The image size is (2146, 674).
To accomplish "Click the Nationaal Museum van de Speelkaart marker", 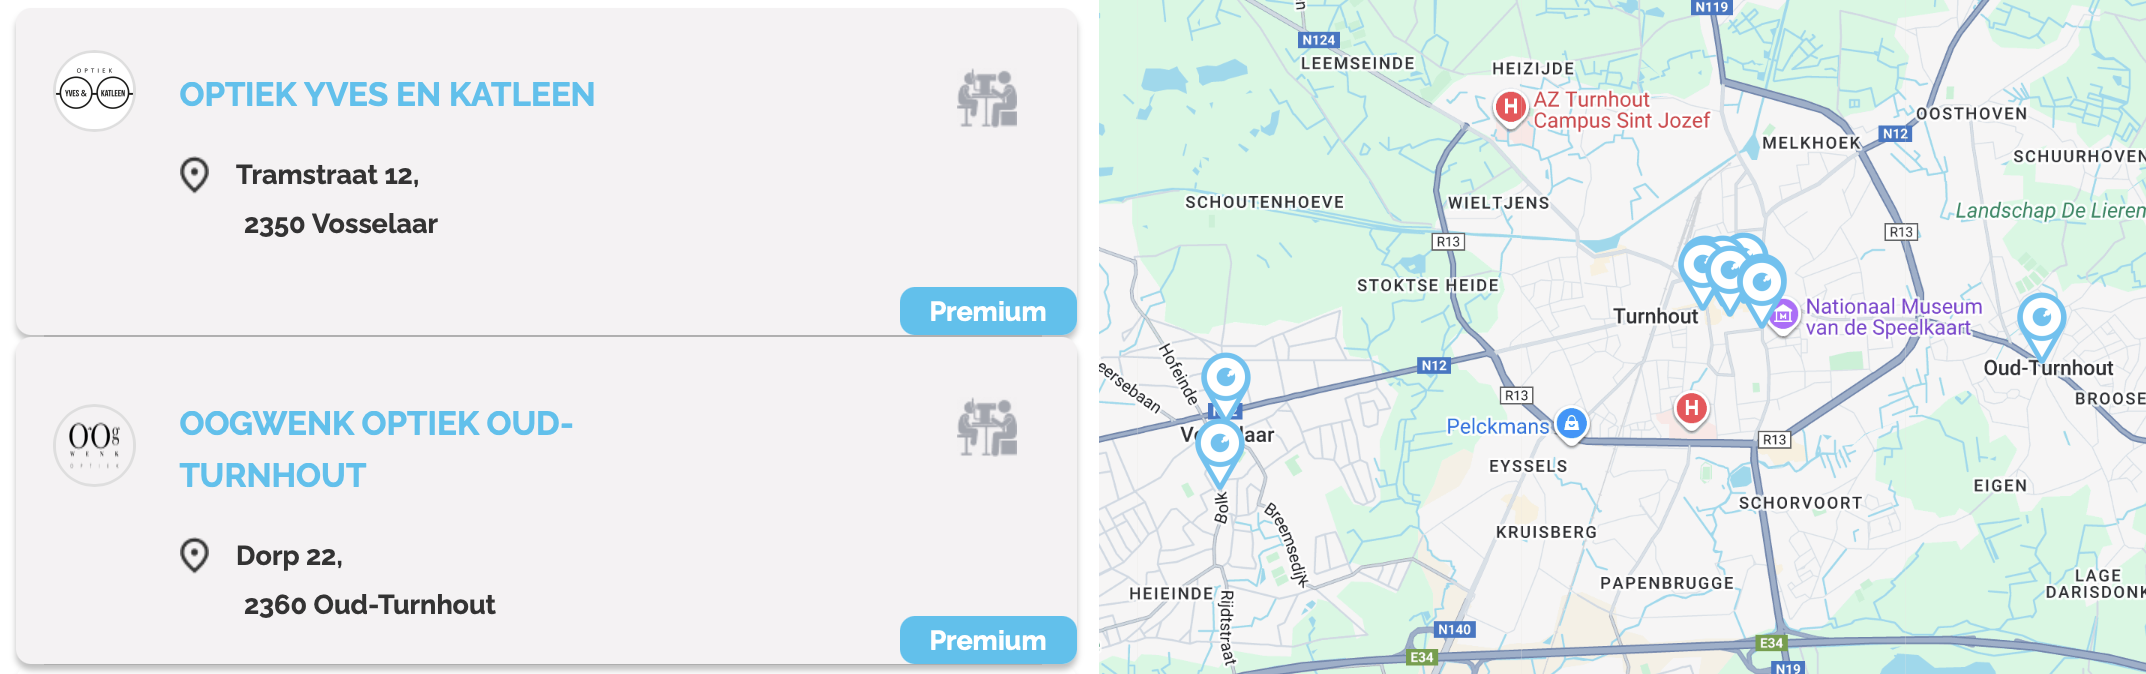I will tap(1783, 318).
